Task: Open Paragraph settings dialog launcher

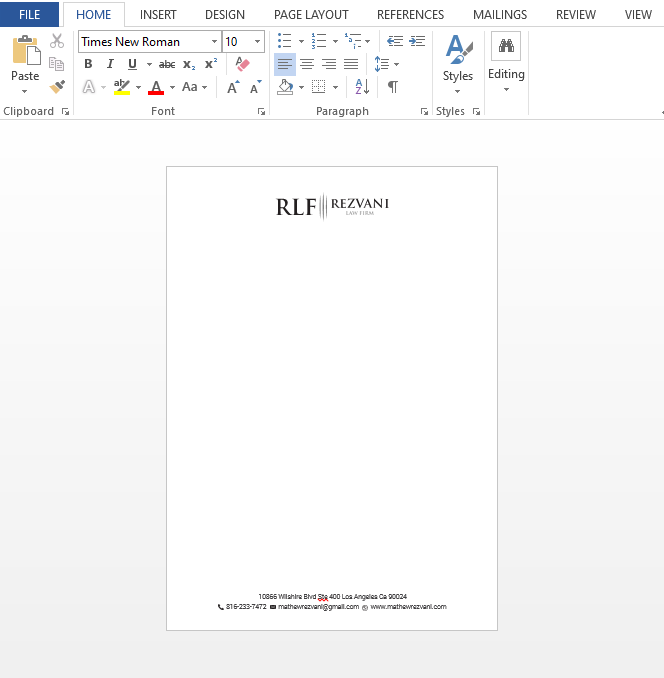Action: [424, 112]
